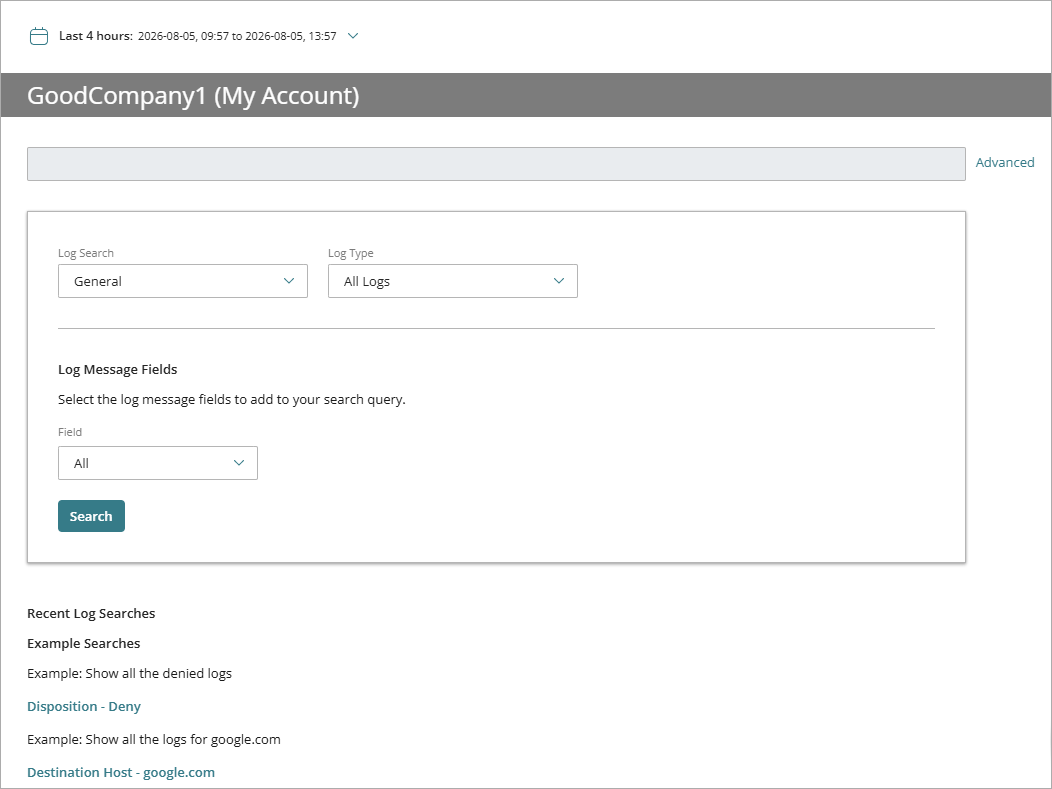Run the Destination Host - google.com example
The height and width of the screenshot is (789, 1052).
point(121,772)
